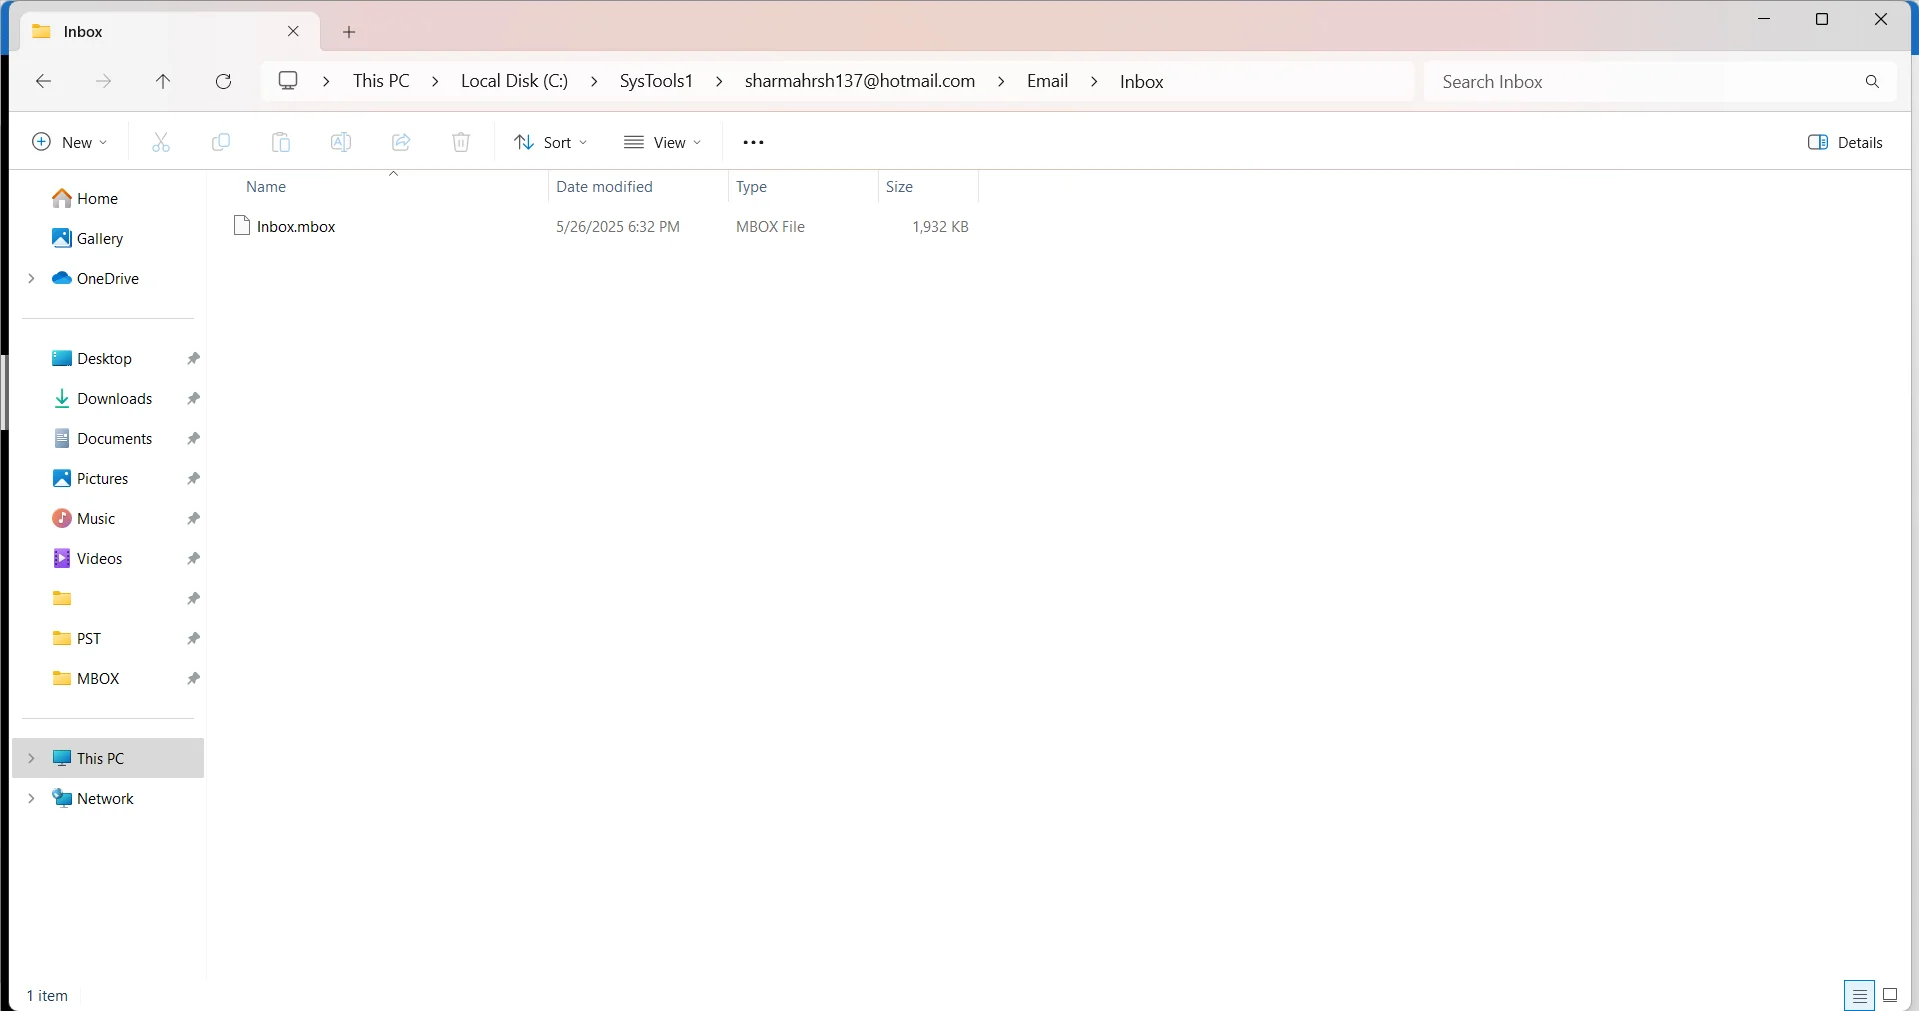Refresh the Inbox folder view
Image resolution: width=1919 pixels, height=1011 pixels.
tap(223, 81)
